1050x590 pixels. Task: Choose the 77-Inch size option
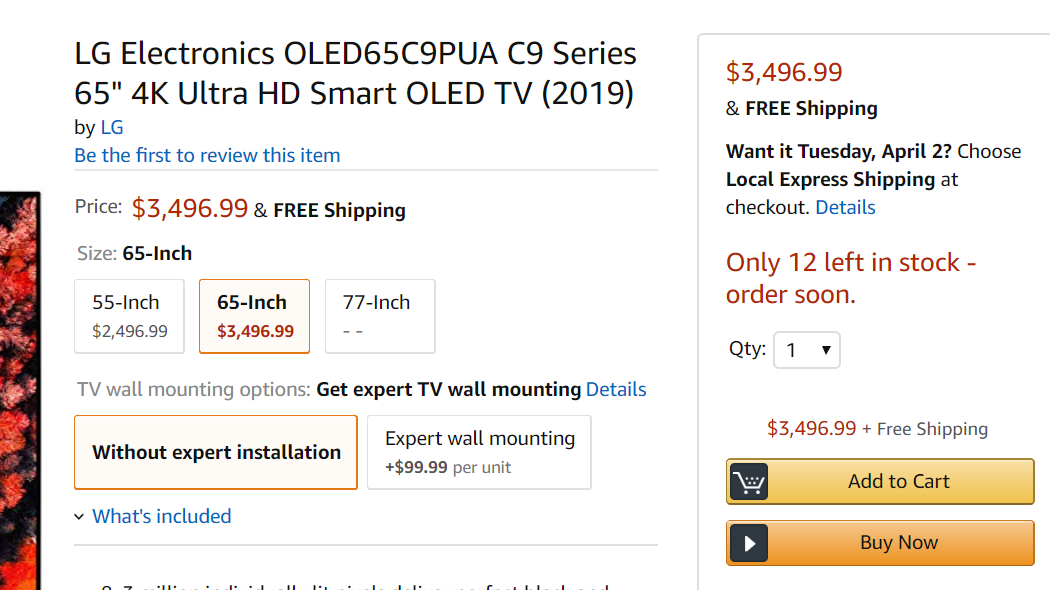tap(380, 316)
